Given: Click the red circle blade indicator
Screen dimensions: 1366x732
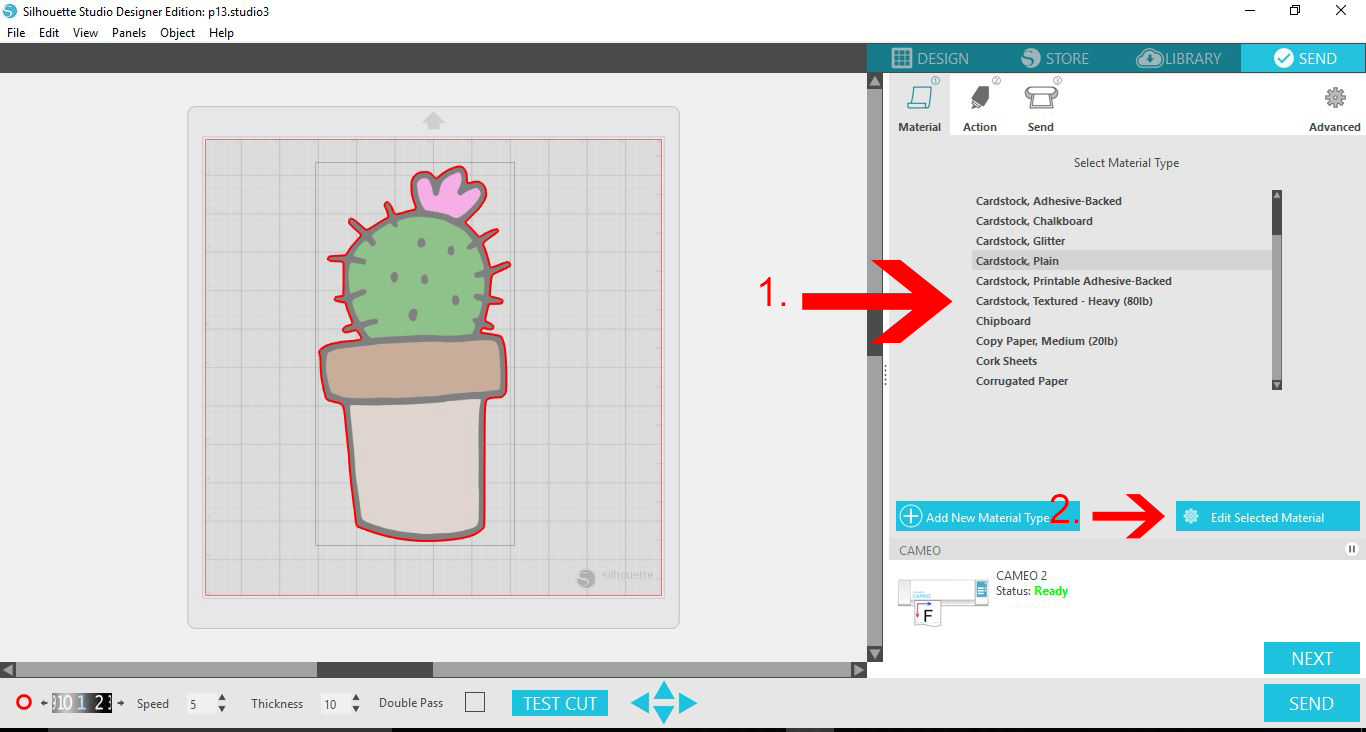Looking at the screenshot, I should [24, 703].
